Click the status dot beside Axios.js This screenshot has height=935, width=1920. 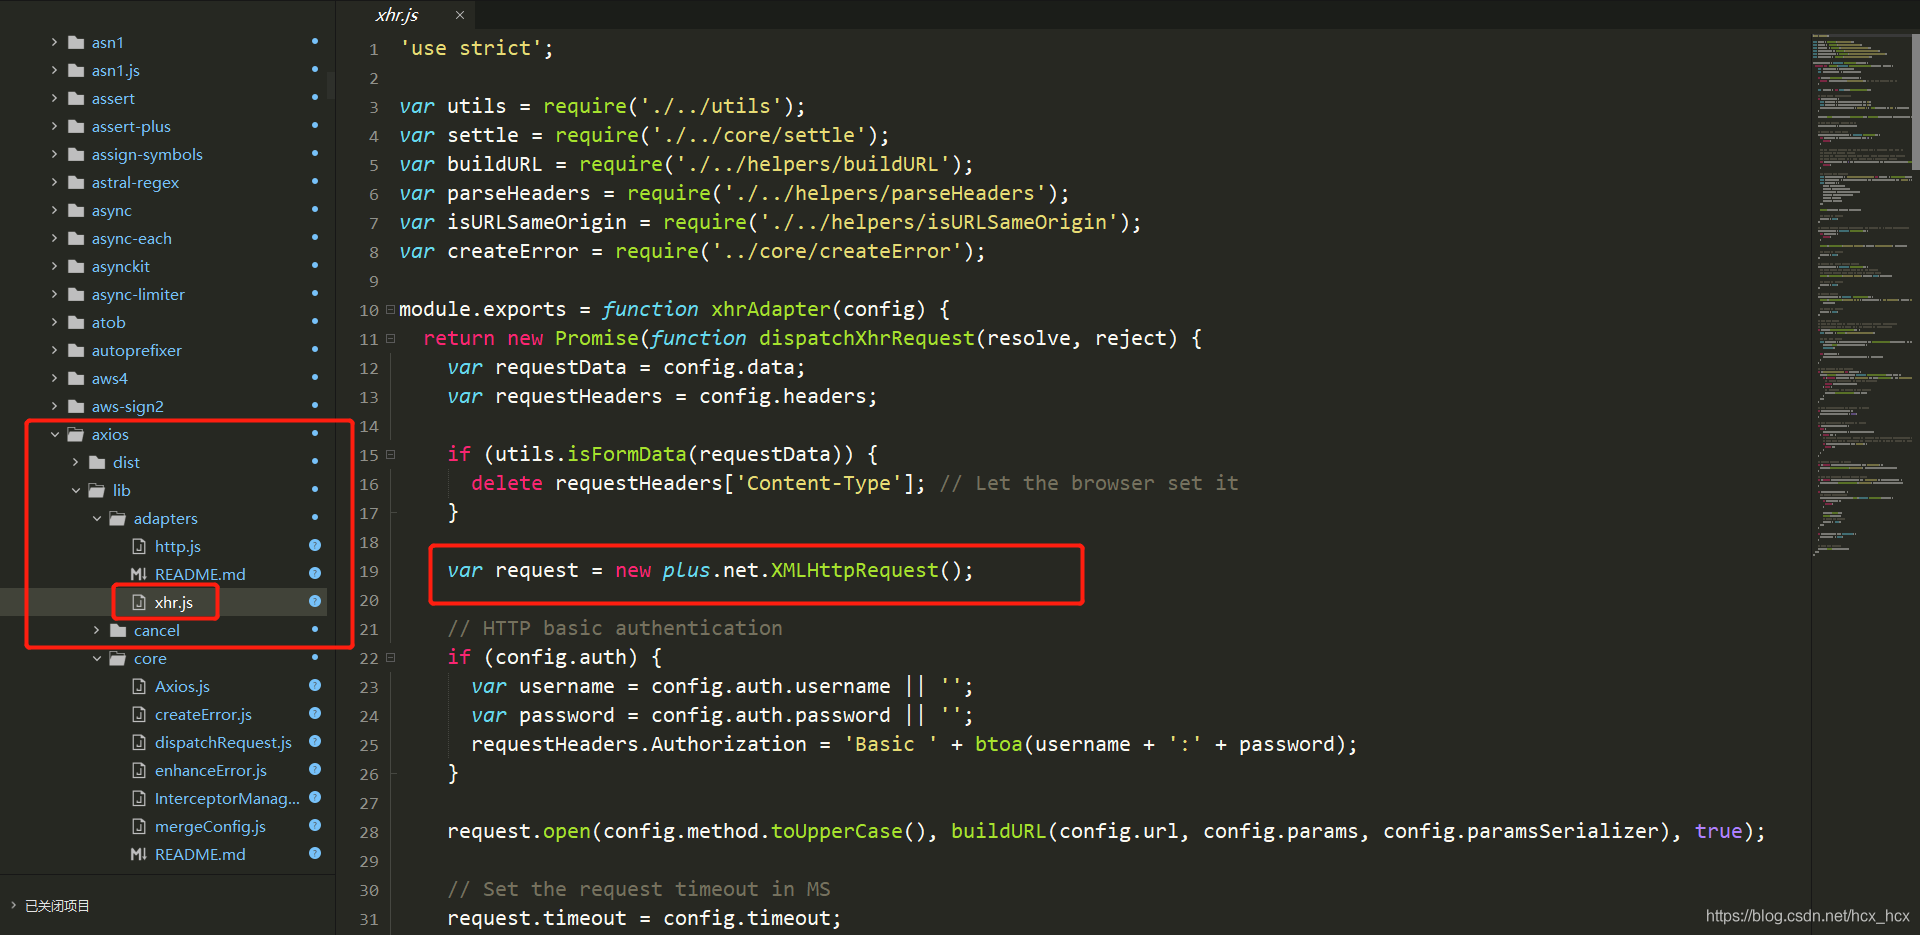pyautogui.click(x=315, y=685)
